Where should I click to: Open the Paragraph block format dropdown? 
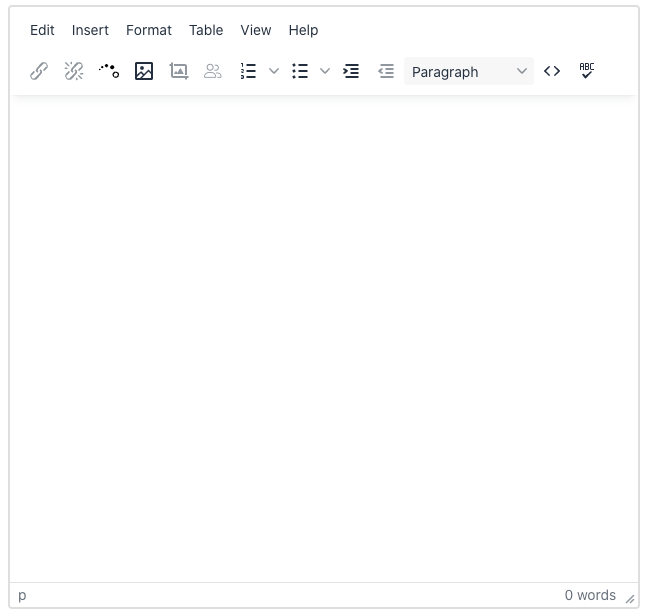[469, 71]
